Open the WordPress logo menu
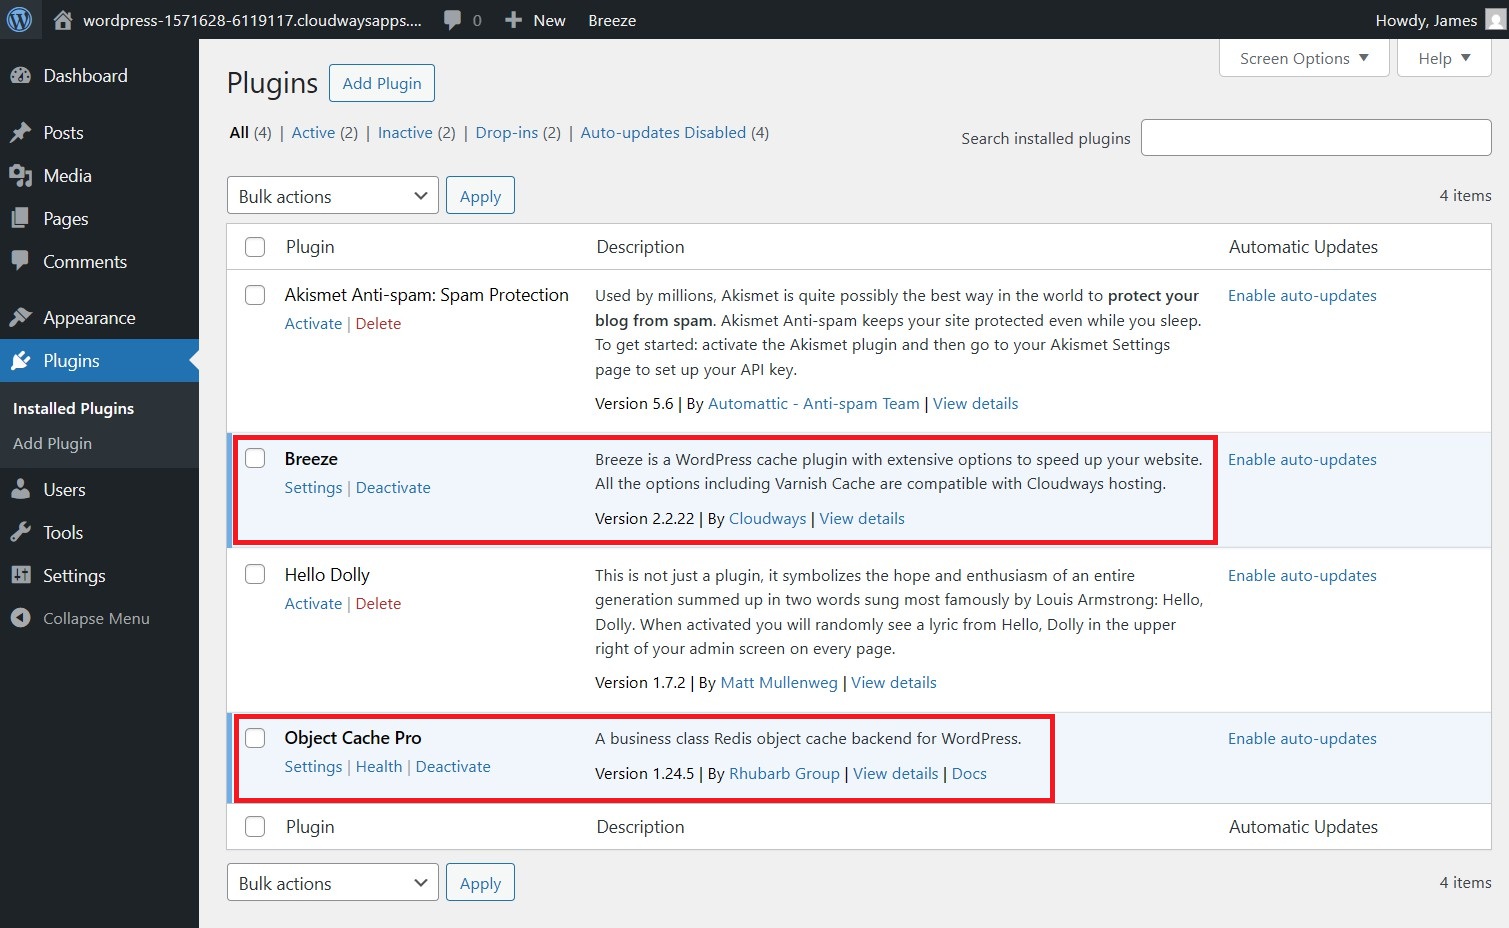Image resolution: width=1509 pixels, height=928 pixels. click(x=20, y=19)
